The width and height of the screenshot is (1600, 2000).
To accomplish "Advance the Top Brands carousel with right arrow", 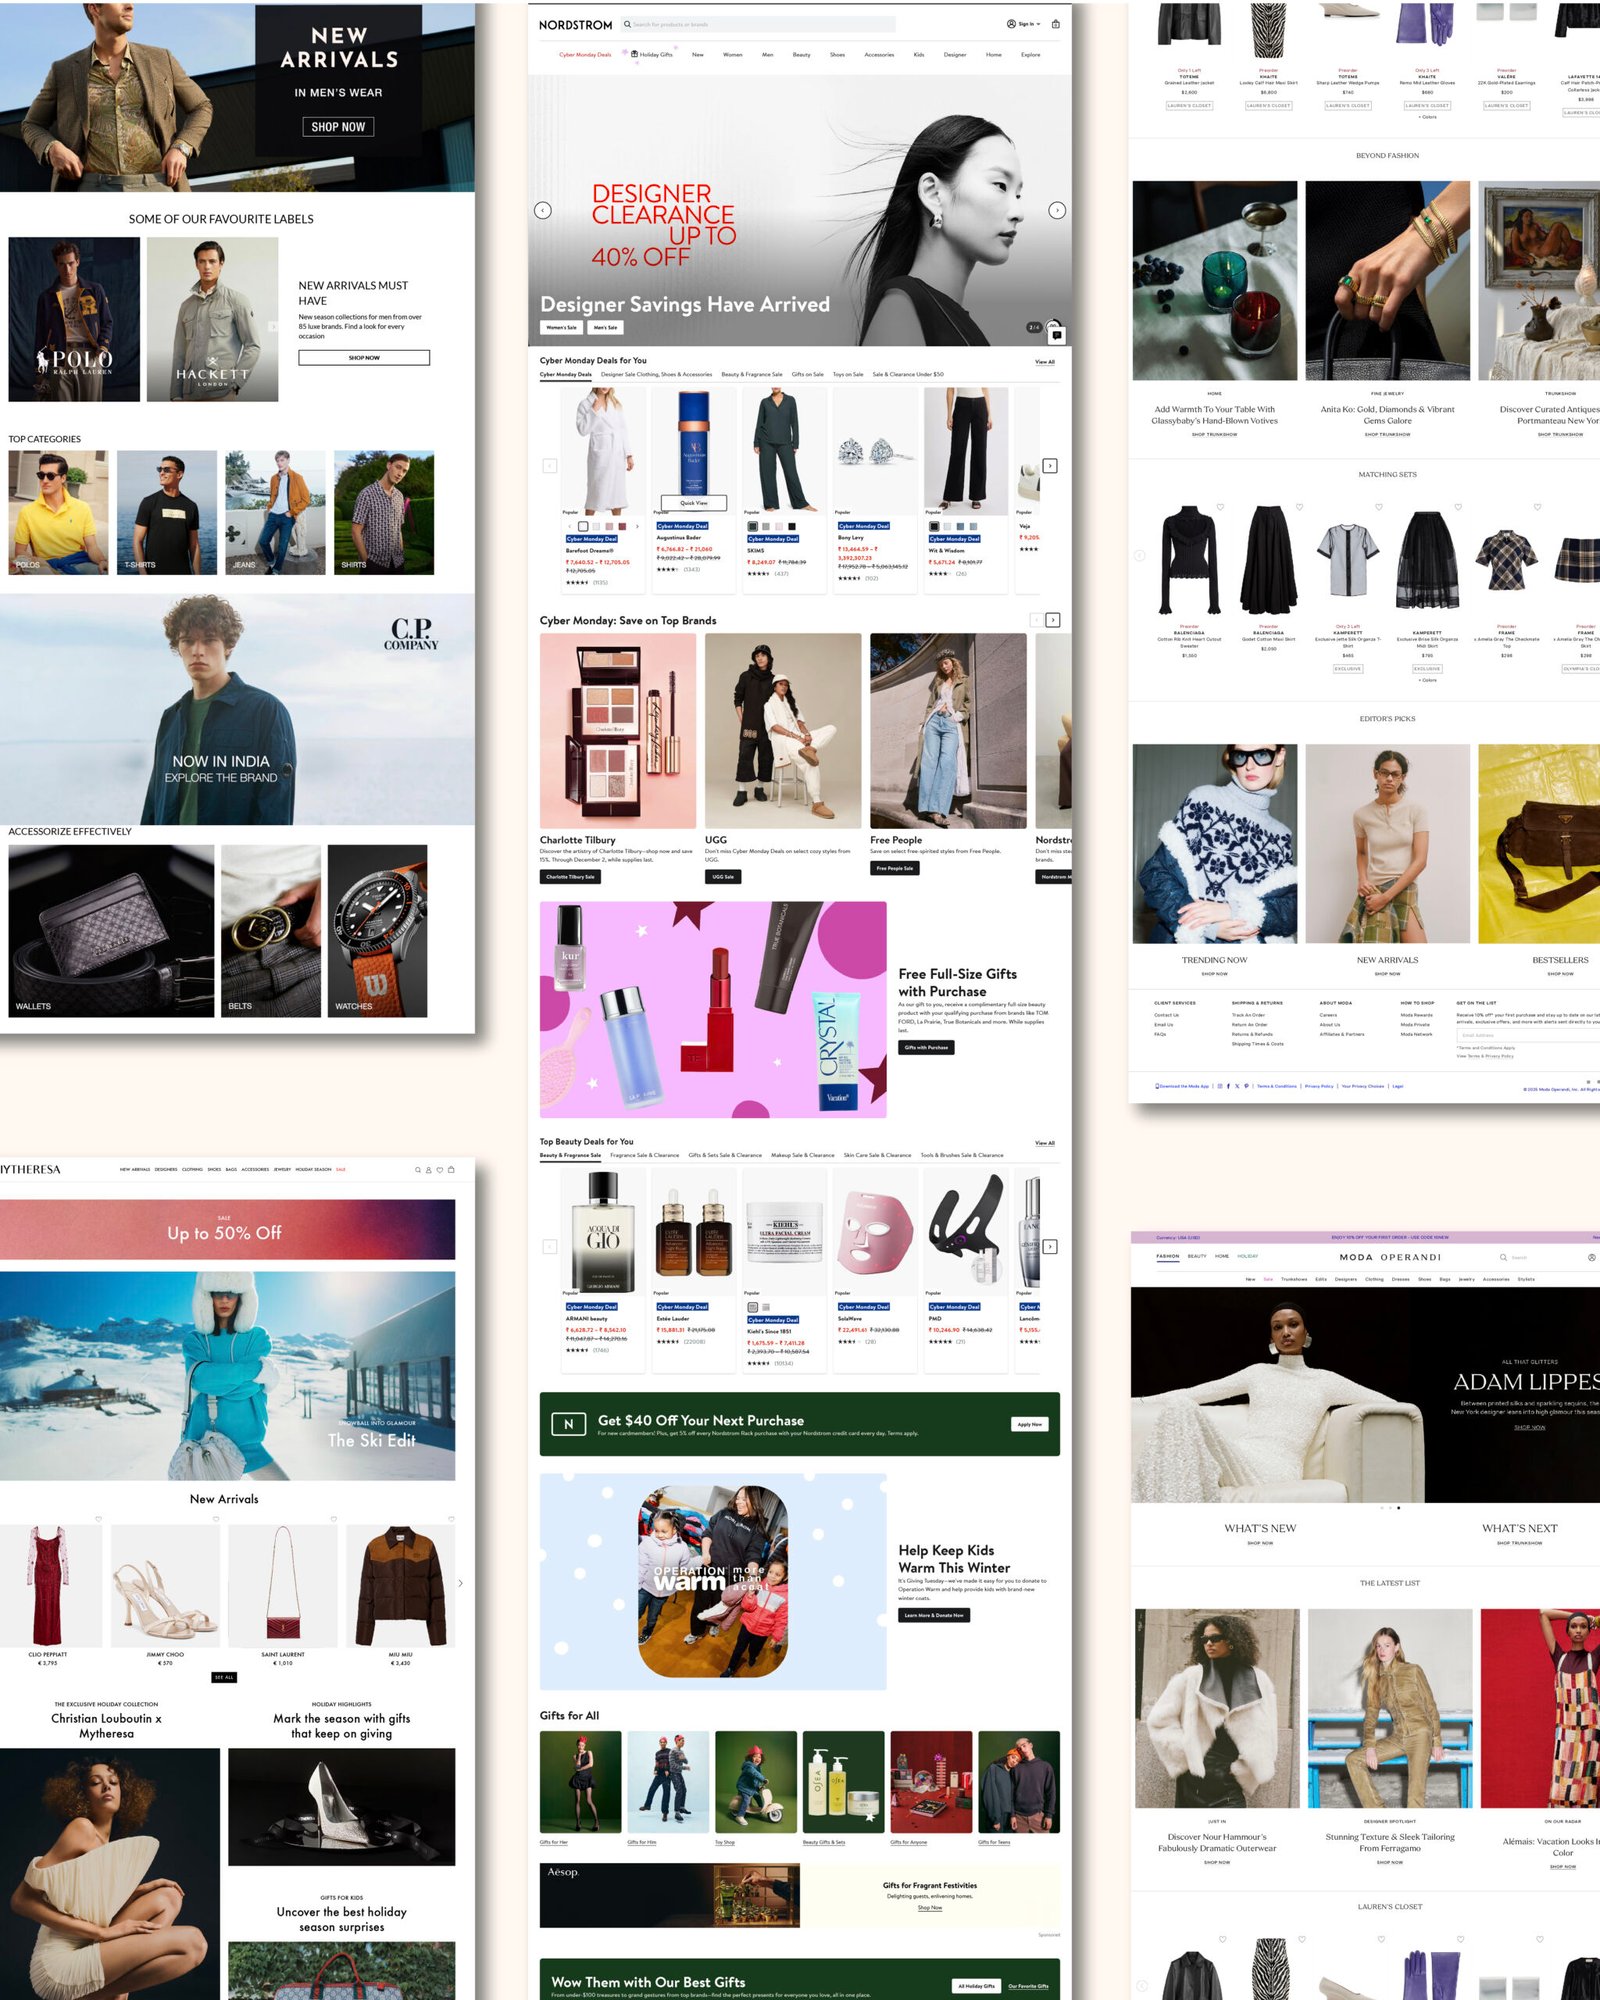I will [x=1052, y=620].
